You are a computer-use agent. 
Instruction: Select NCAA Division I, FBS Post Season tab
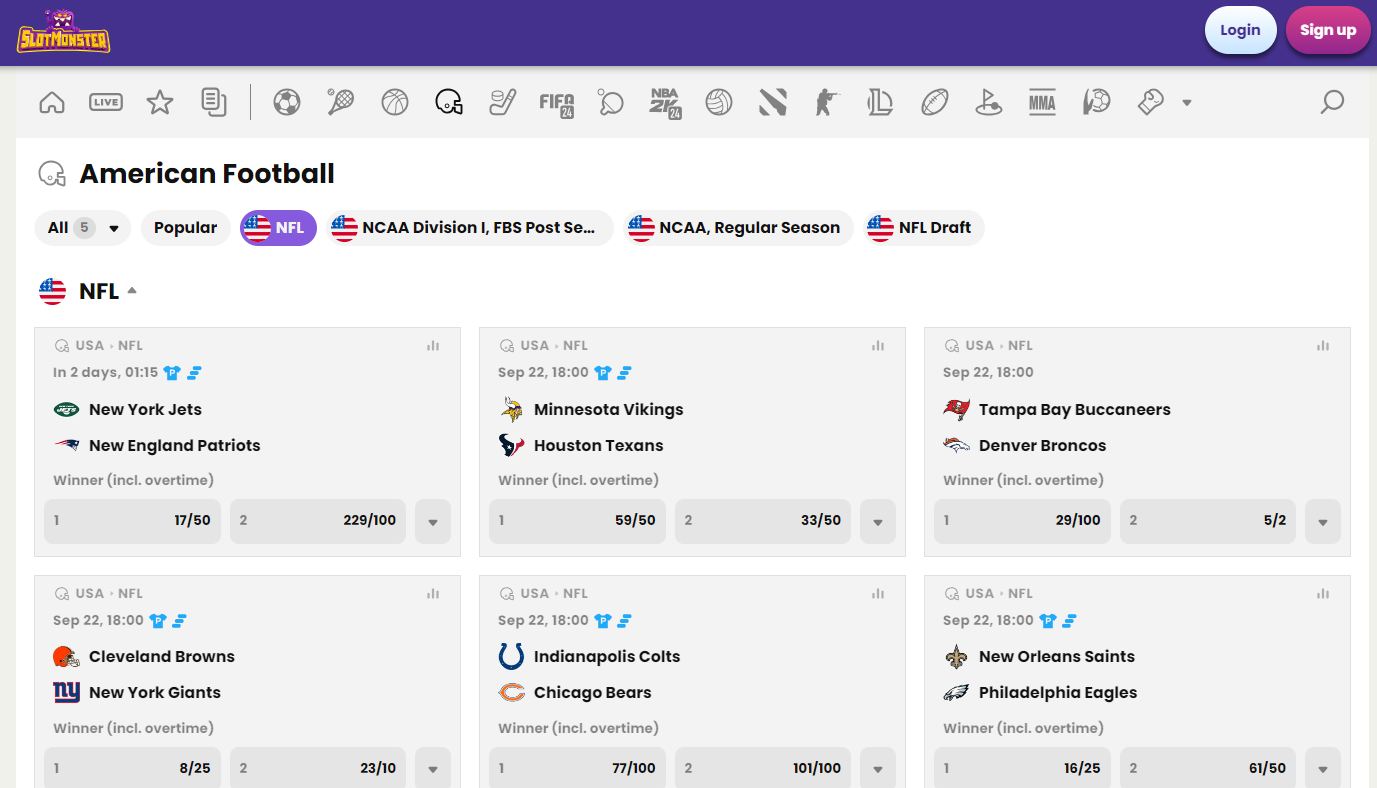(471, 228)
